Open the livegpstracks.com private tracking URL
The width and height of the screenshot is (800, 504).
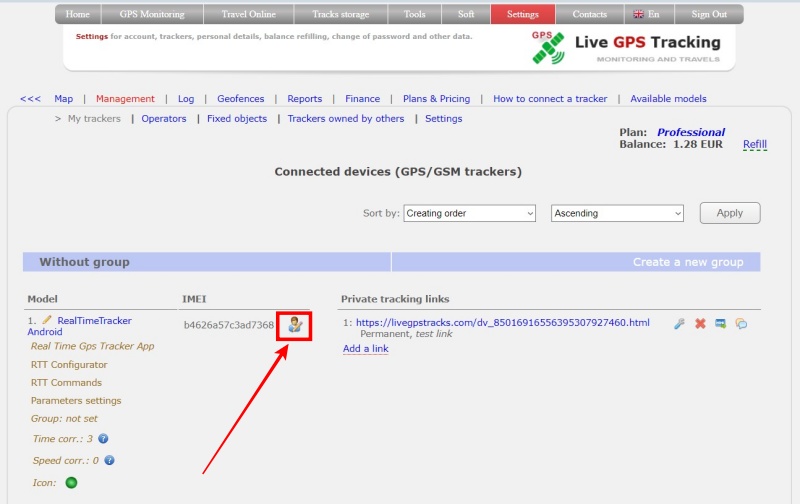502,322
